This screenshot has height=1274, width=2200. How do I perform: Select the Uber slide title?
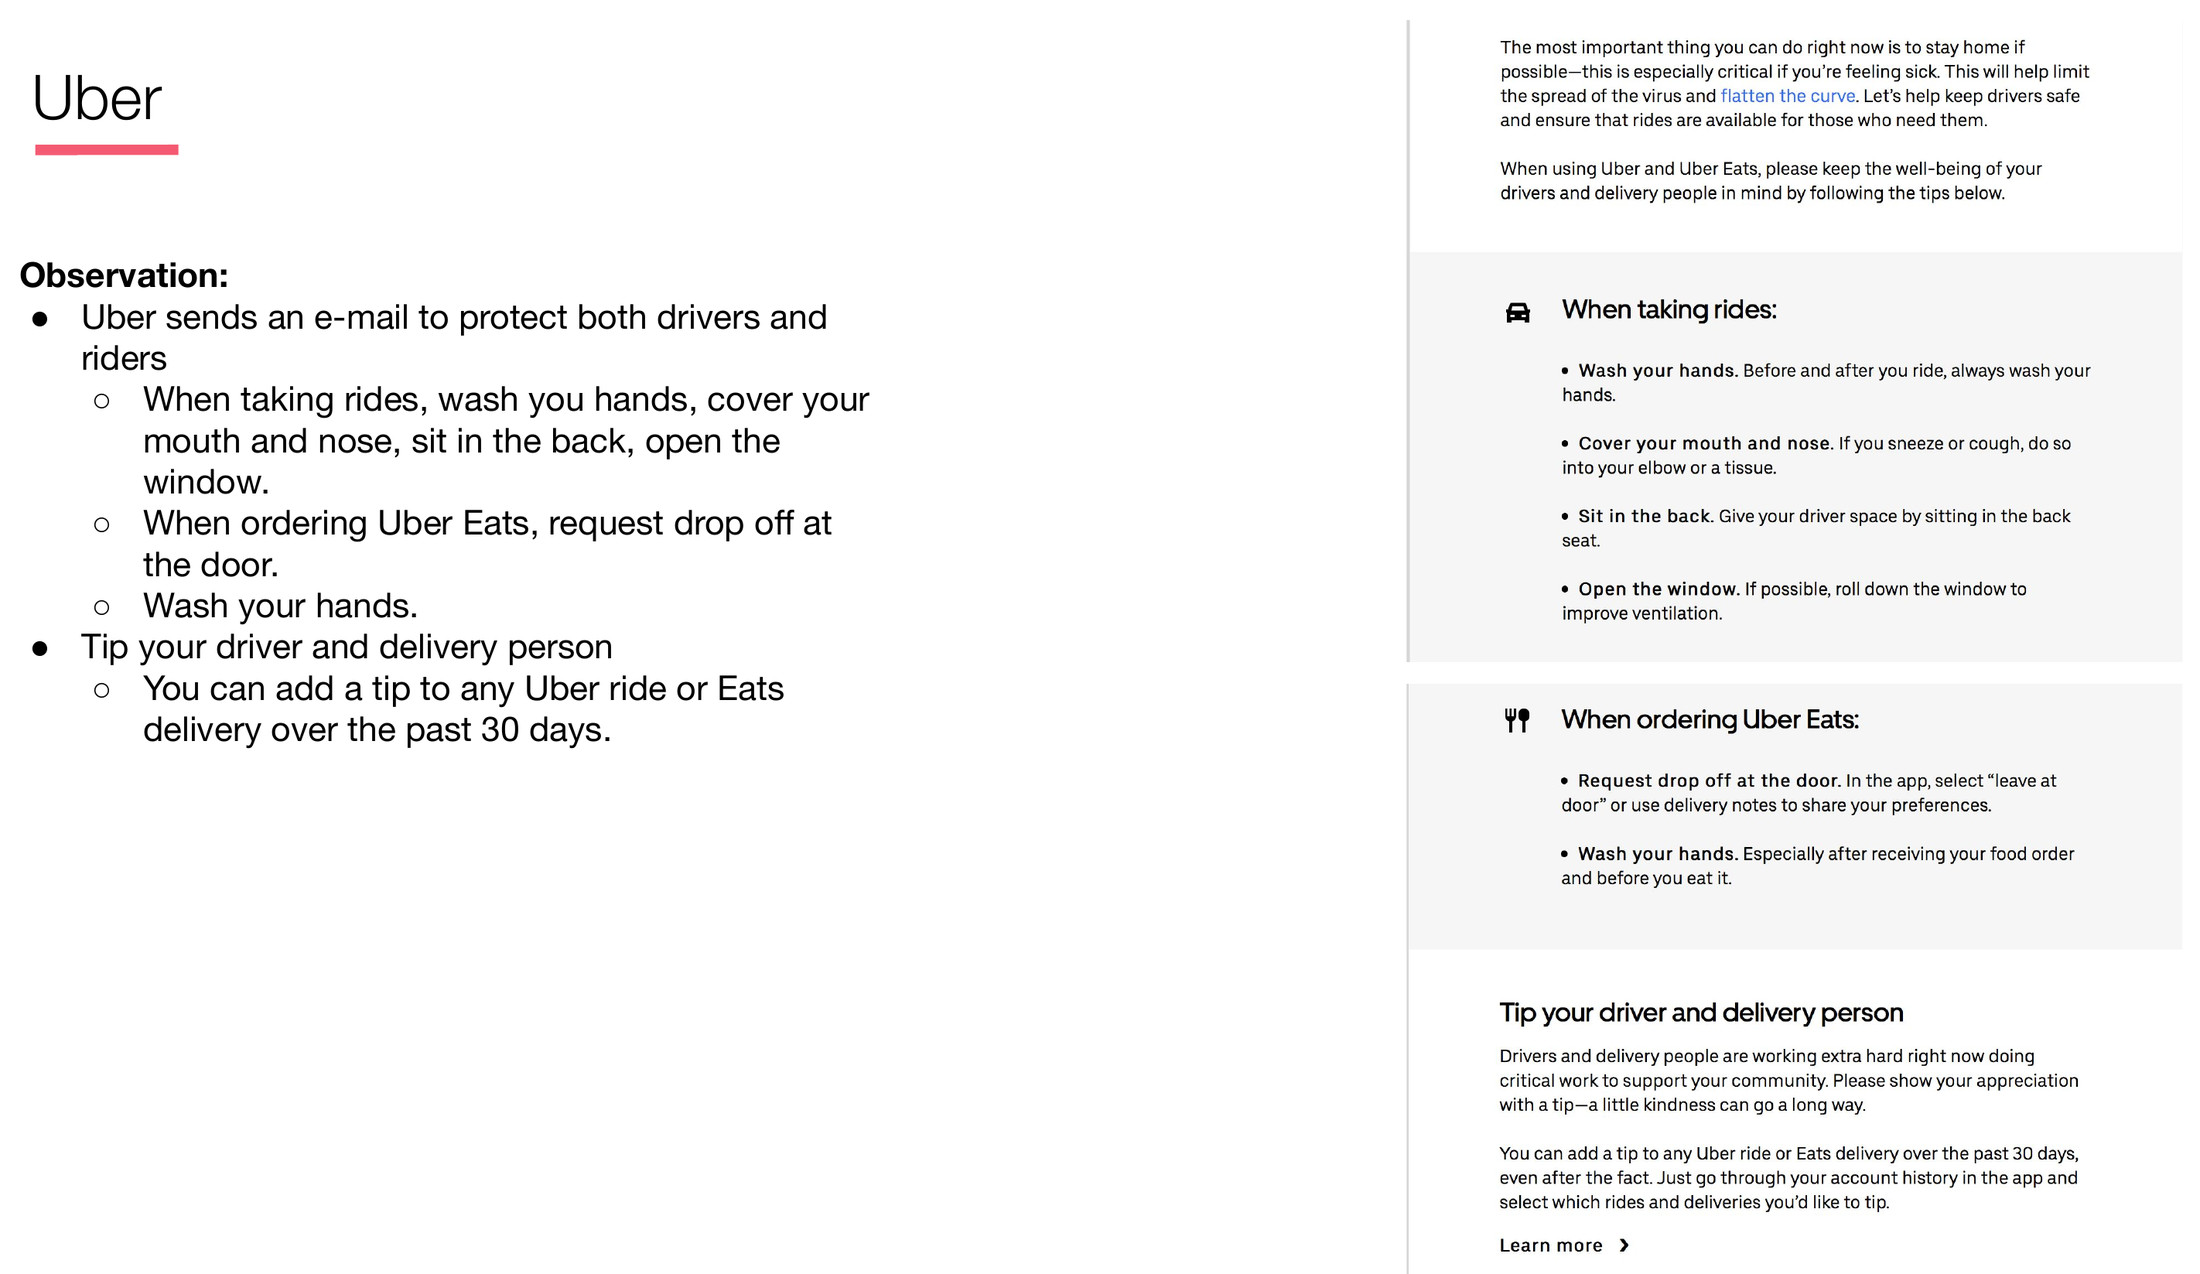point(96,98)
